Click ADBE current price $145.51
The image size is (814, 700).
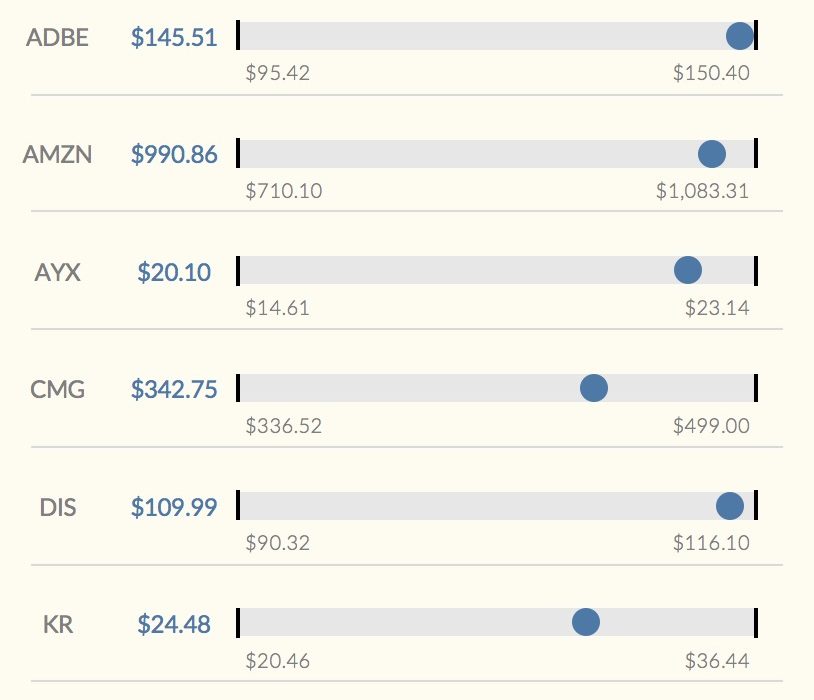point(174,38)
